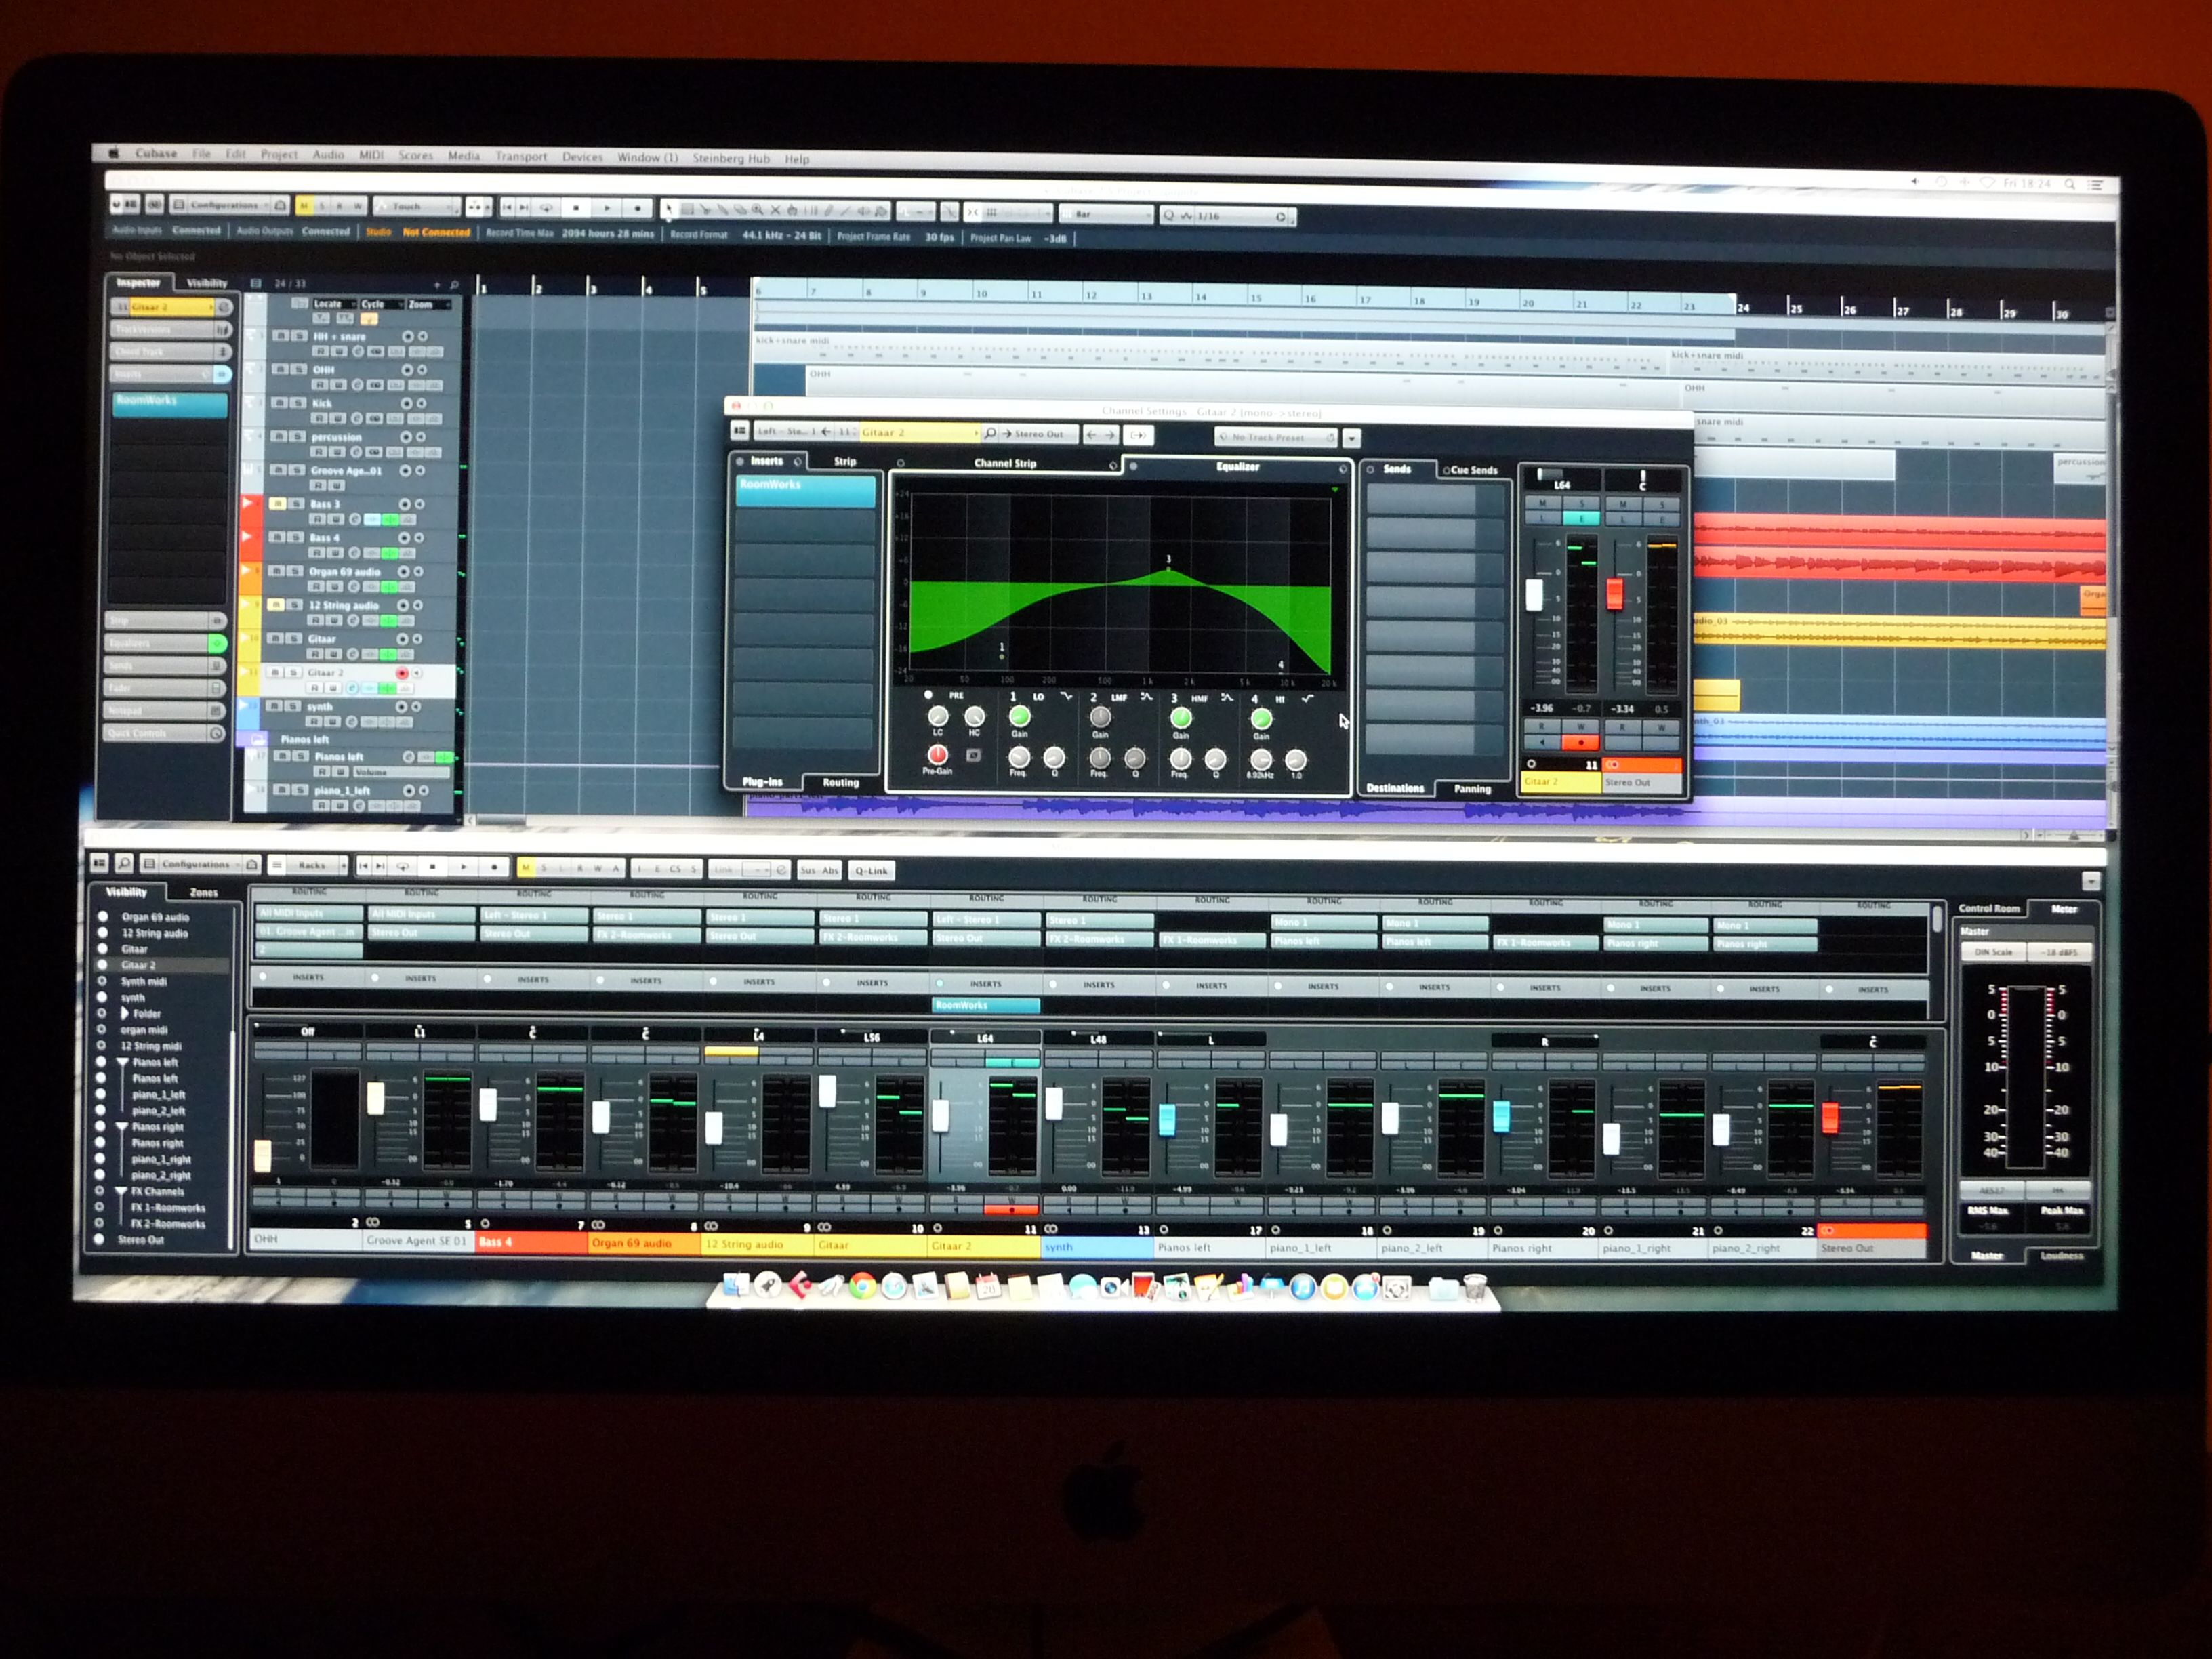Select the Range Selection tool in the toolbar
This screenshot has height=1659, width=2212.
(688, 210)
